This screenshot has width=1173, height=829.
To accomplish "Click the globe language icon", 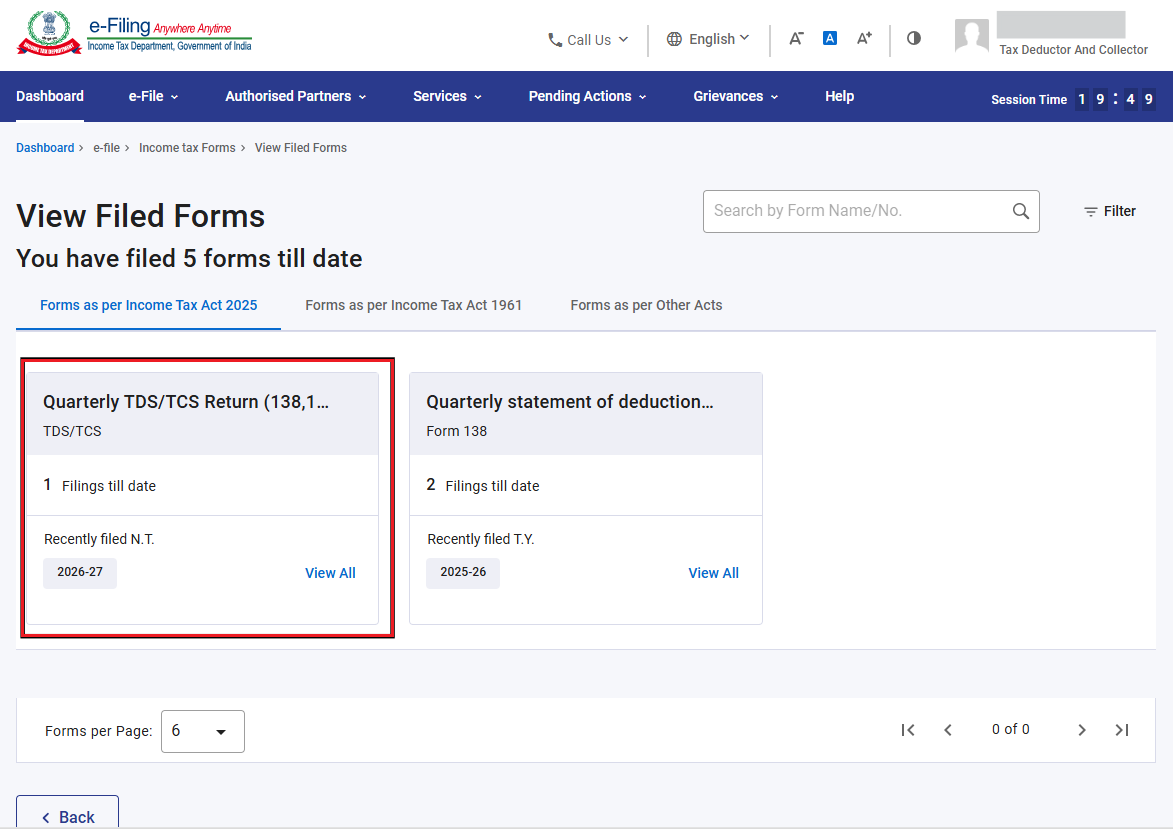I will [674, 39].
